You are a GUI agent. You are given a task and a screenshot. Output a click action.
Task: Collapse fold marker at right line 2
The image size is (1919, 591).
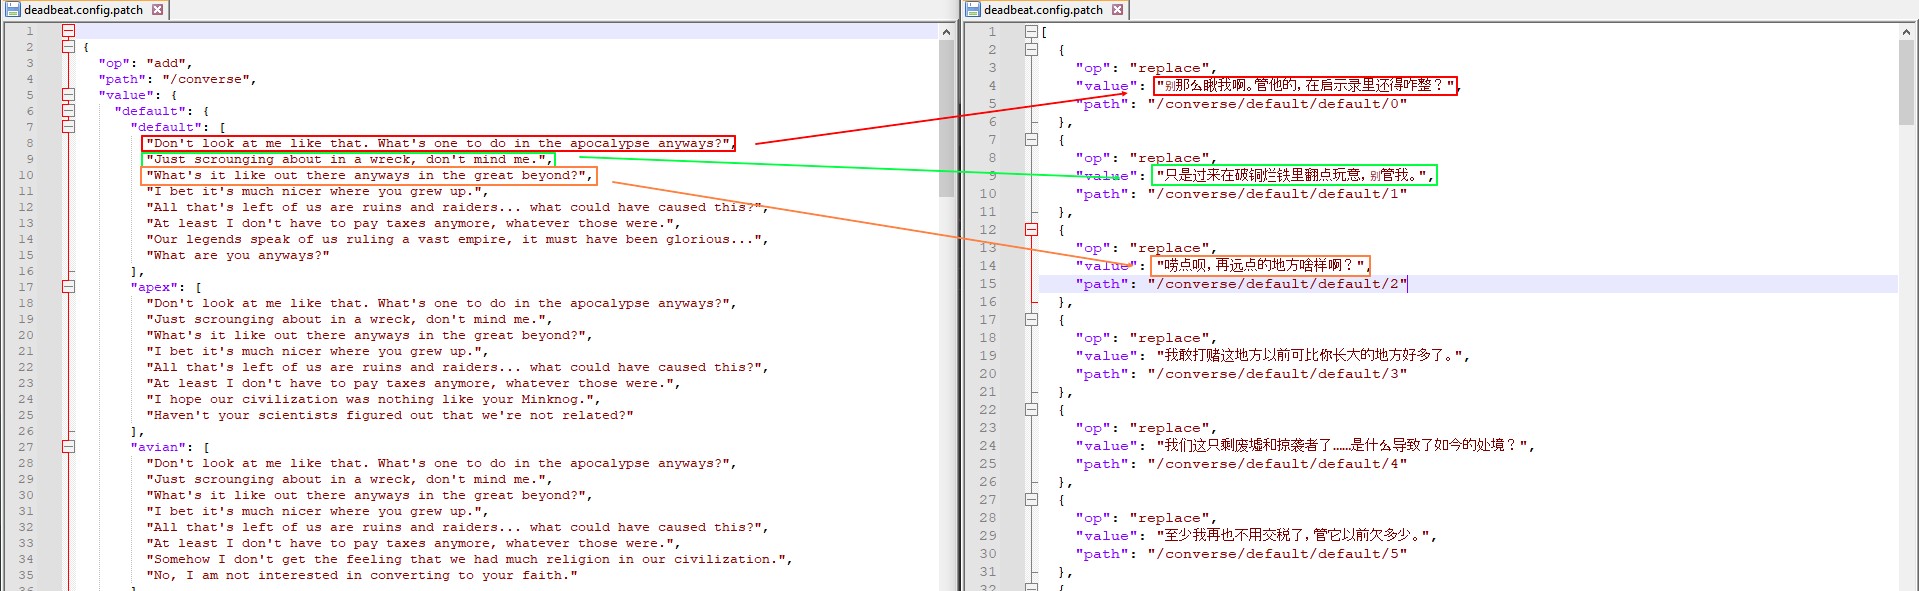[x=1031, y=50]
